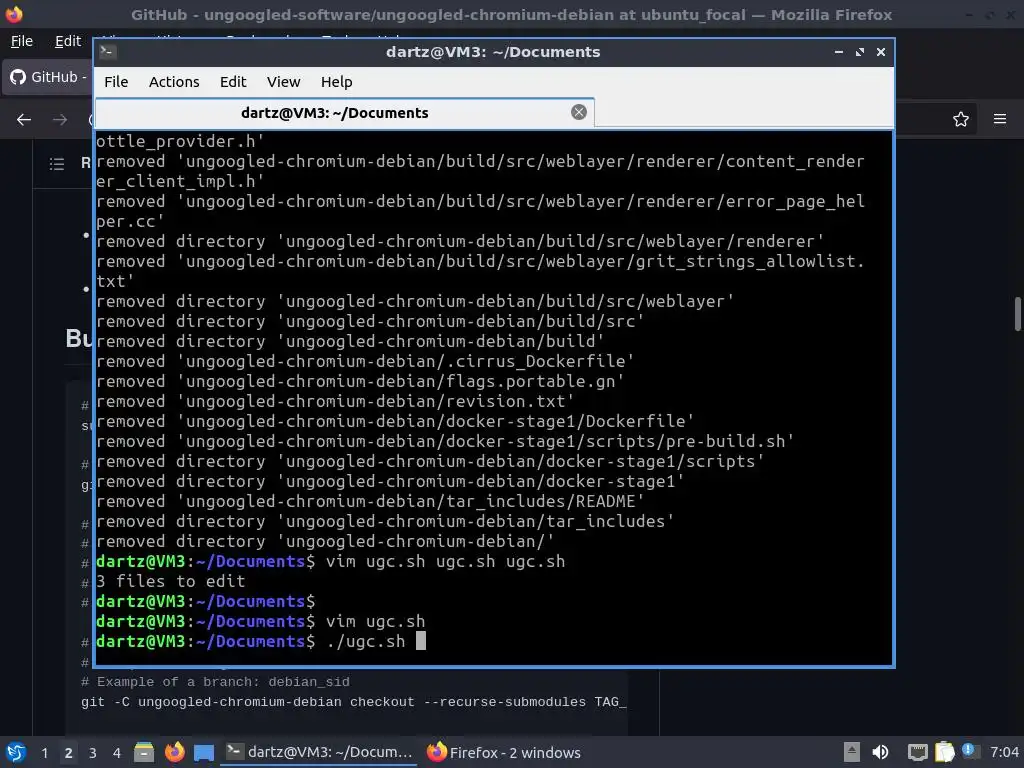Open the clipboard manager tray icon
The height and width of the screenshot is (768, 1024).
pyautogui.click(x=944, y=752)
